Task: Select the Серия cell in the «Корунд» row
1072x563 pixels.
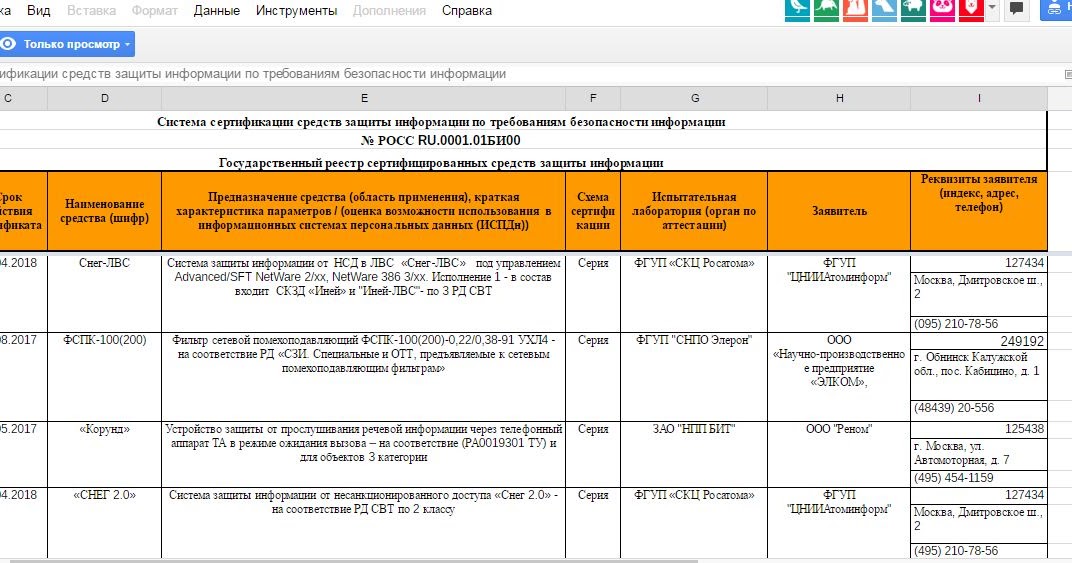Action: point(593,454)
